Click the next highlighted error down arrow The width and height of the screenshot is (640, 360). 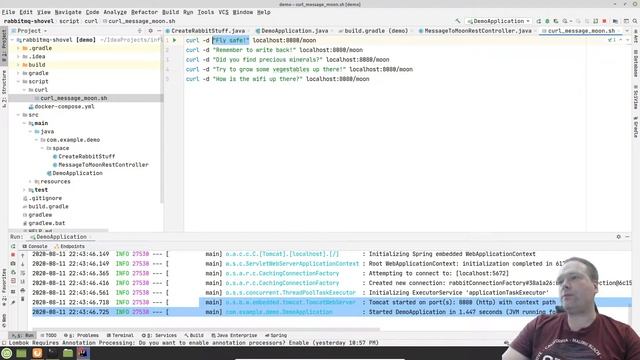point(627,40)
